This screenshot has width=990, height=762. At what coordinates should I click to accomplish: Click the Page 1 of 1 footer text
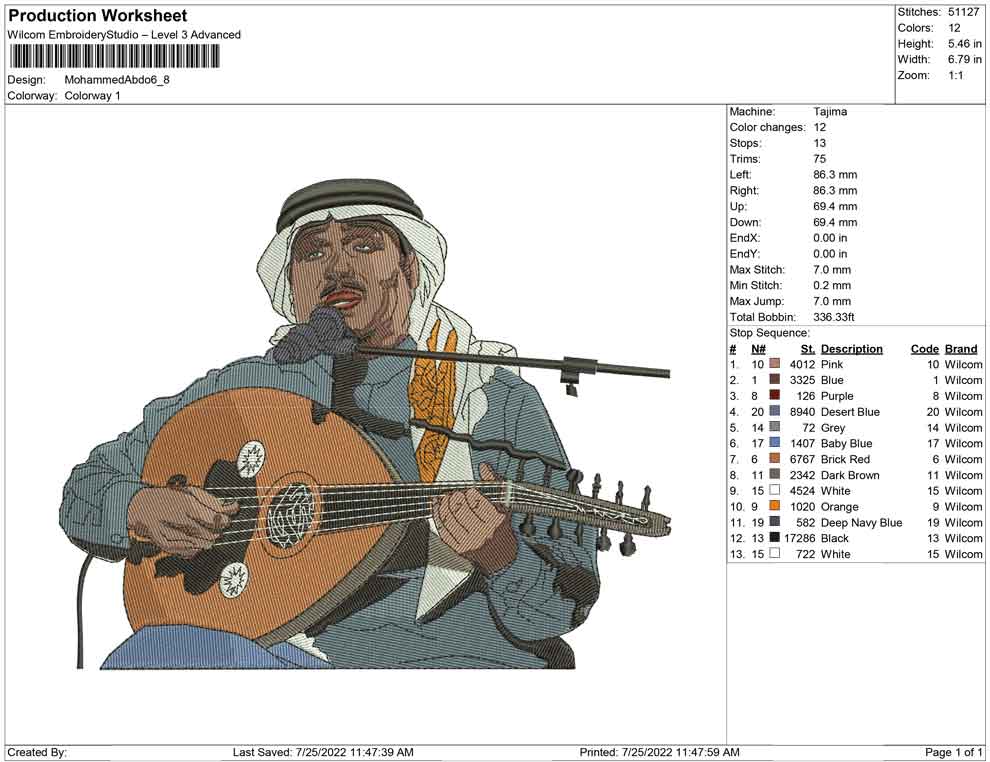coord(953,752)
